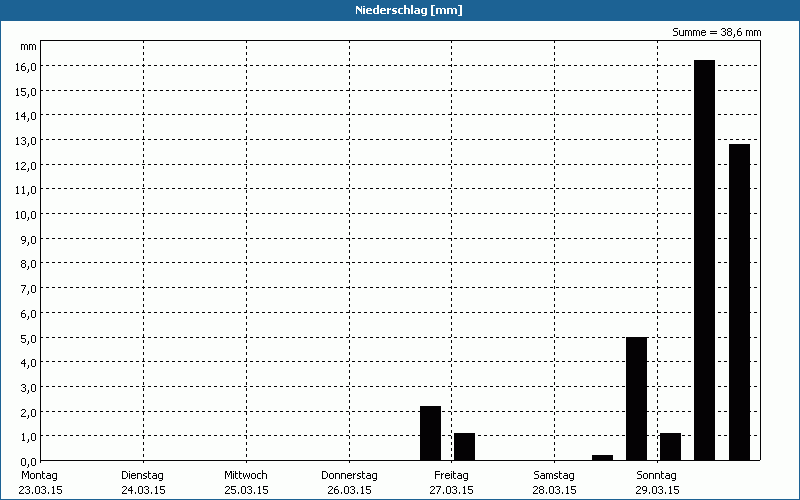800x500 pixels.
Task: Select the date 27.03.15
Action: coord(452,490)
